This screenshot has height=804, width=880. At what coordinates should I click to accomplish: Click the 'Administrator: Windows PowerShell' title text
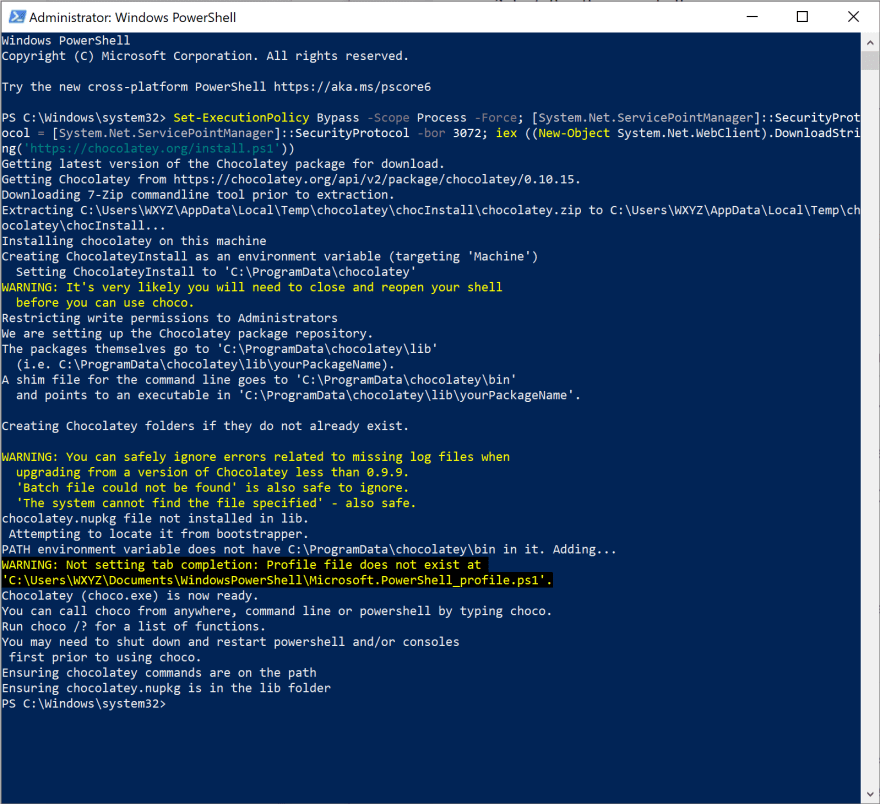[132, 17]
